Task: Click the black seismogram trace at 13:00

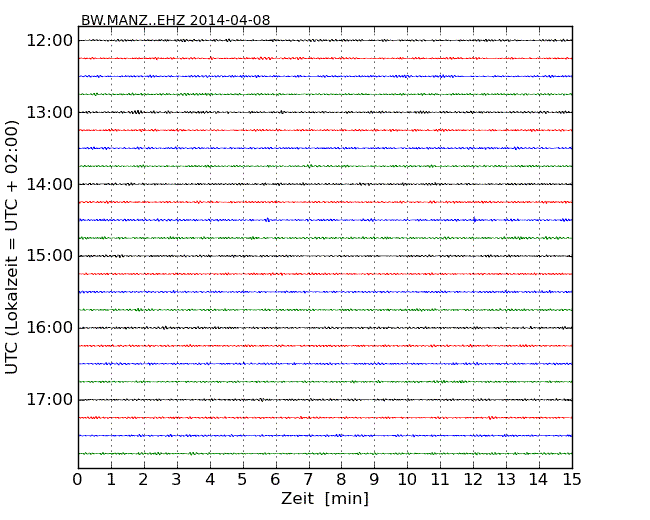Action: click(325, 112)
